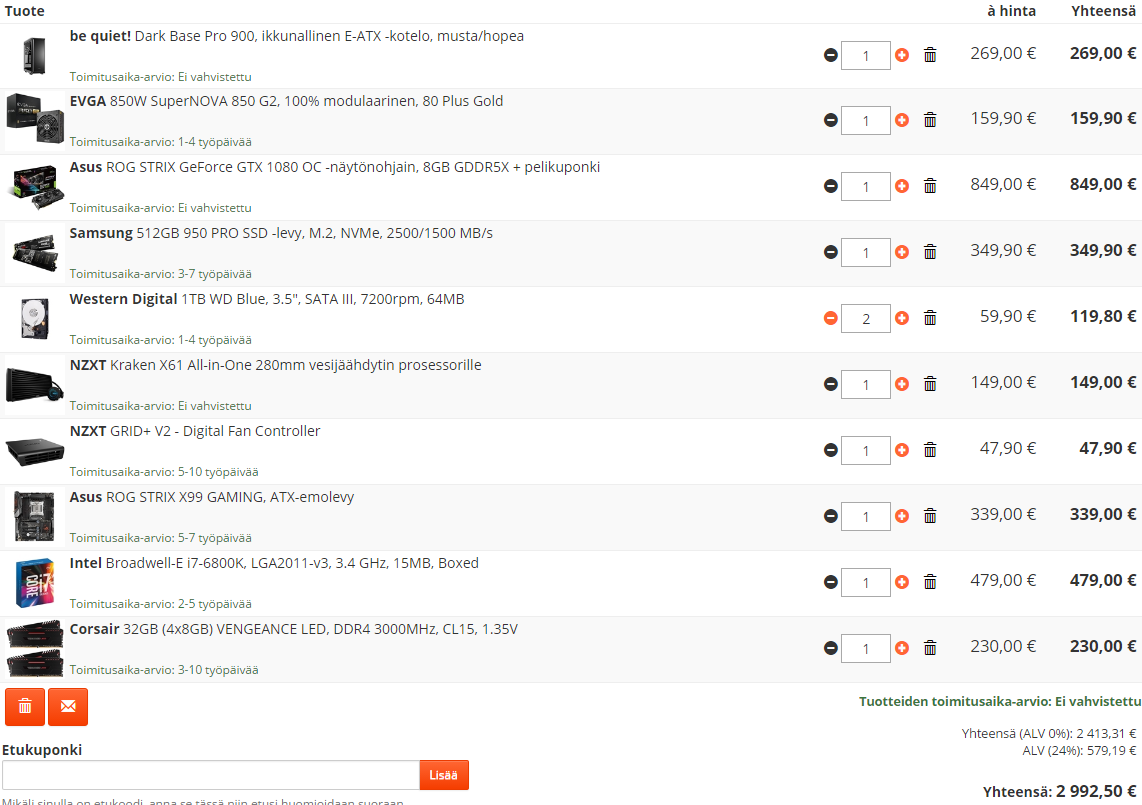The image size is (1142, 805).
Task: Remove Western Digital WD Blue with trash icon
Action: pyautogui.click(x=930, y=318)
